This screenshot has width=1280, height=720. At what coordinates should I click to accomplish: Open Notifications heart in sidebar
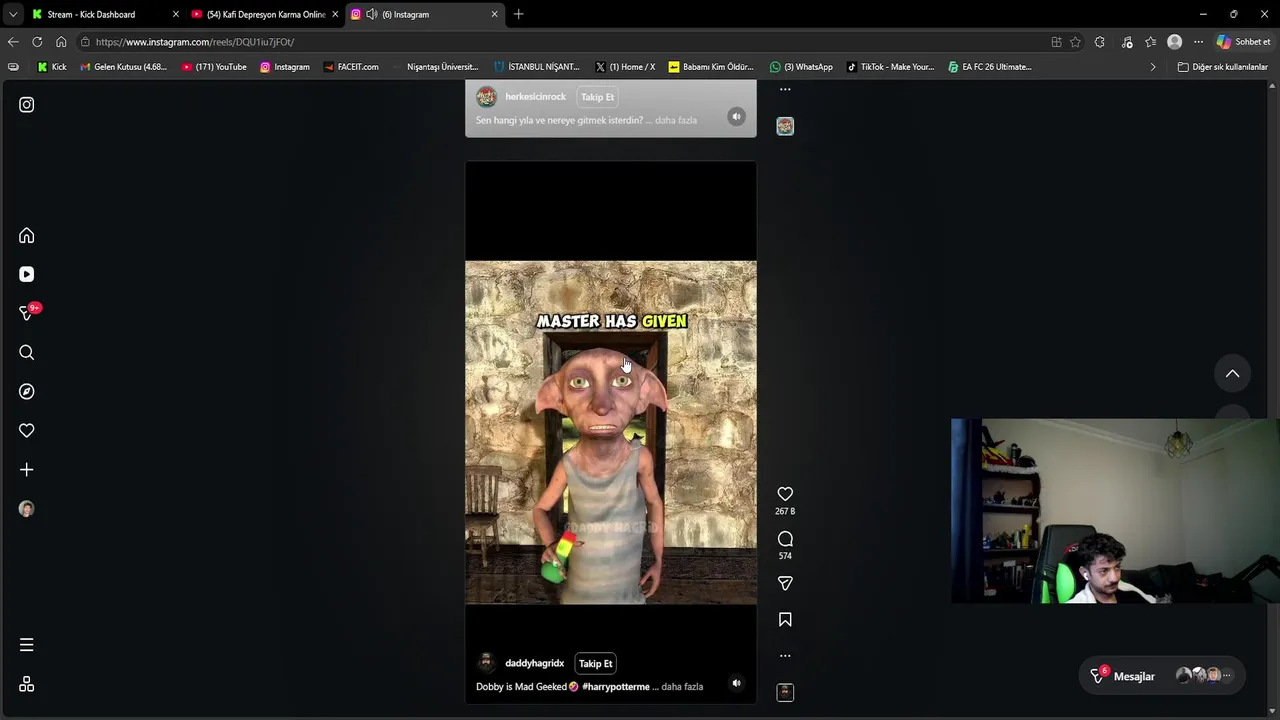tap(27, 430)
